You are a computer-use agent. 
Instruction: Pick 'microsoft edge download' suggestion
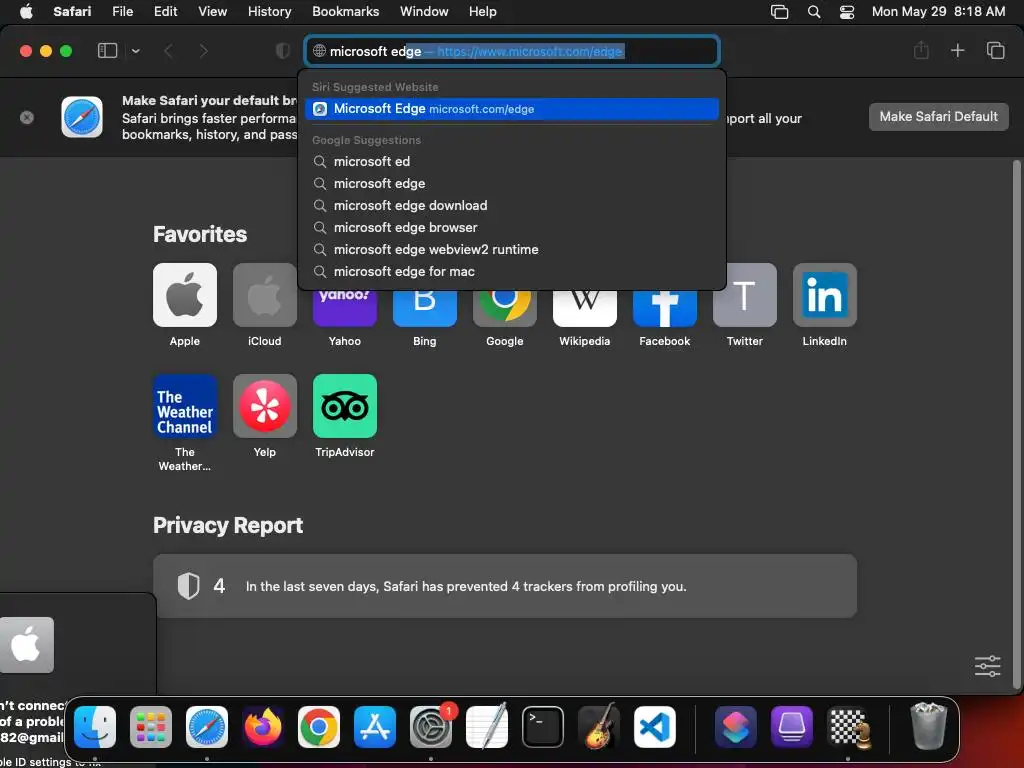point(512,206)
